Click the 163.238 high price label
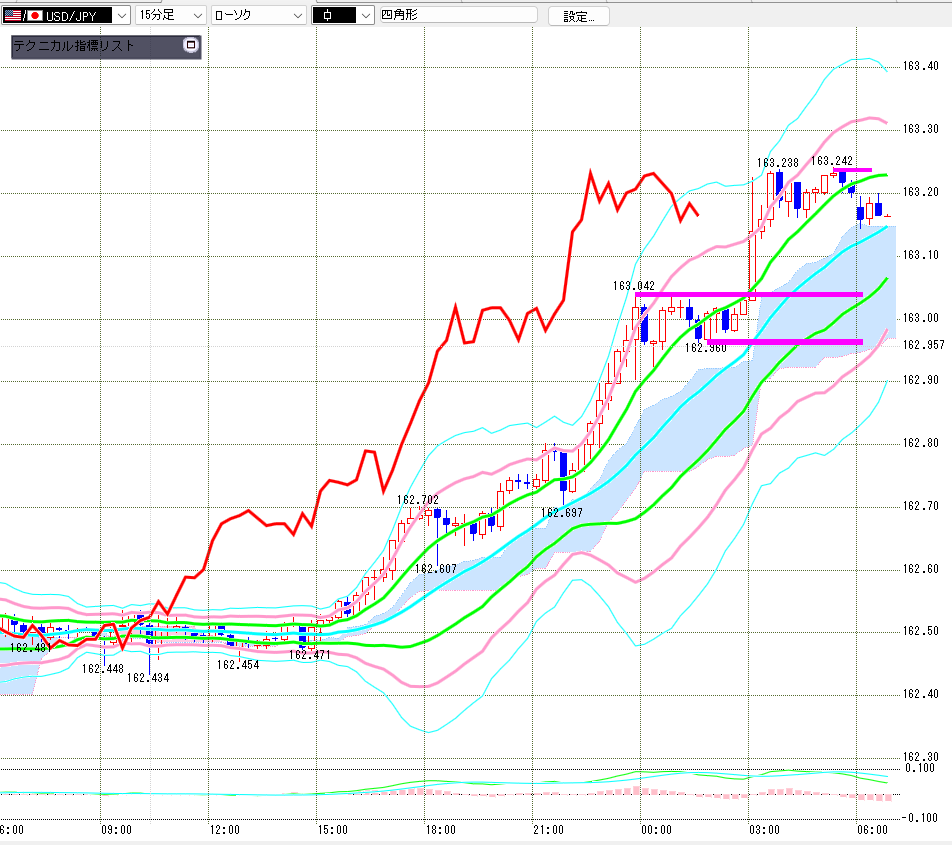This screenshot has height=845, width=952. tap(778, 163)
